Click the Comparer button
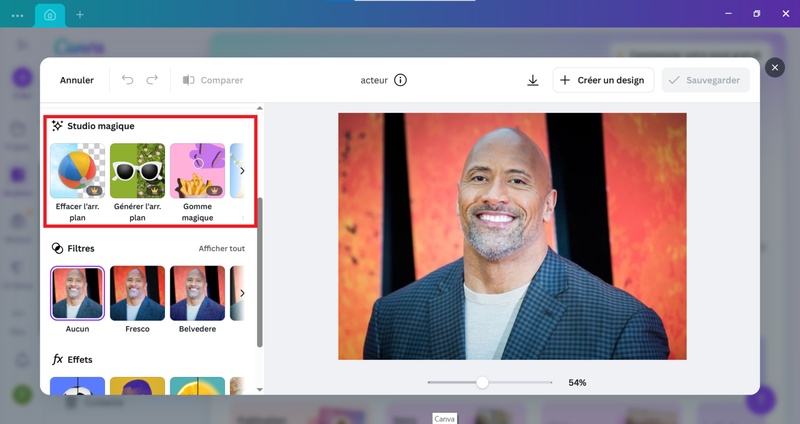This screenshot has height=424, width=800. tap(213, 80)
